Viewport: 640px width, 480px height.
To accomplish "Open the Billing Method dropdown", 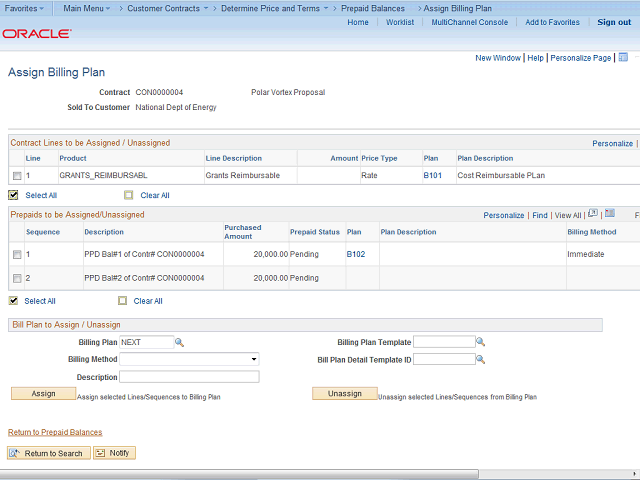I will (189, 359).
